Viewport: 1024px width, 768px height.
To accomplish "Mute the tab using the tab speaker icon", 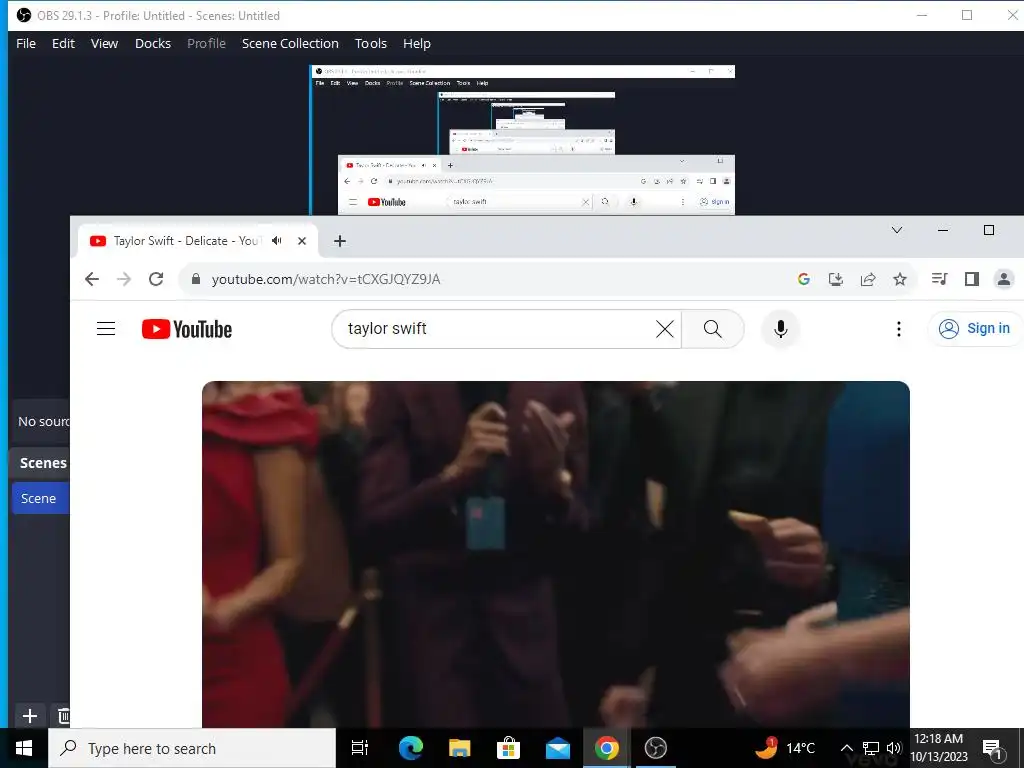I will click(277, 241).
